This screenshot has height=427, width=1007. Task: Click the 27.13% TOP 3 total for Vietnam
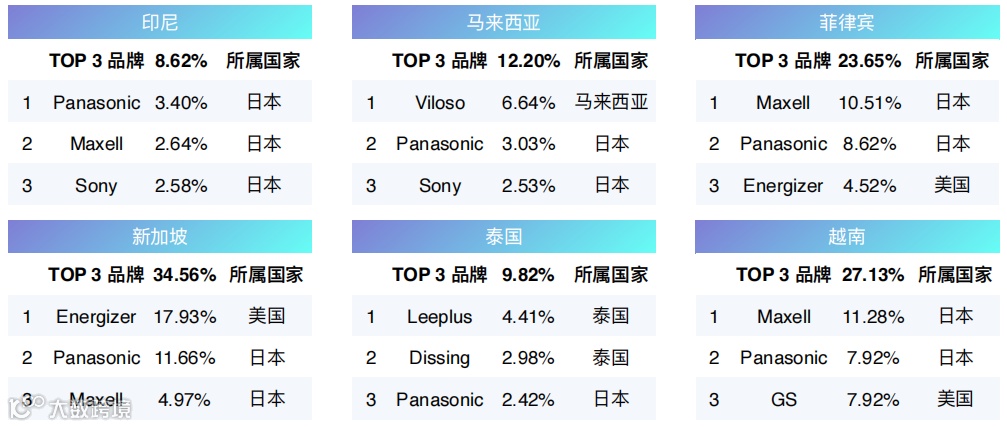tap(873, 275)
